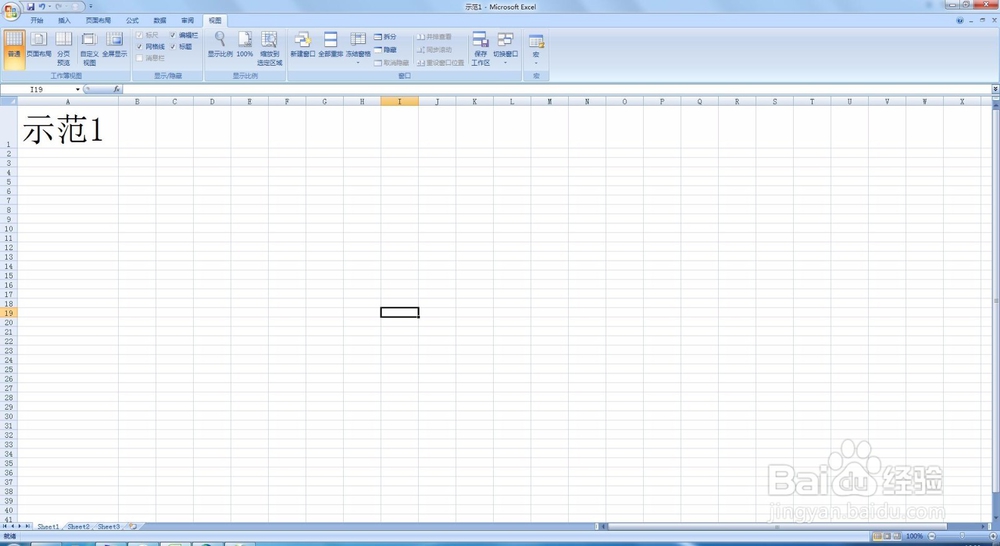Click 新建窗口 new window
Image resolution: width=1000 pixels, height=546 pixels.
pyautogui.click(x=302, y=45)
